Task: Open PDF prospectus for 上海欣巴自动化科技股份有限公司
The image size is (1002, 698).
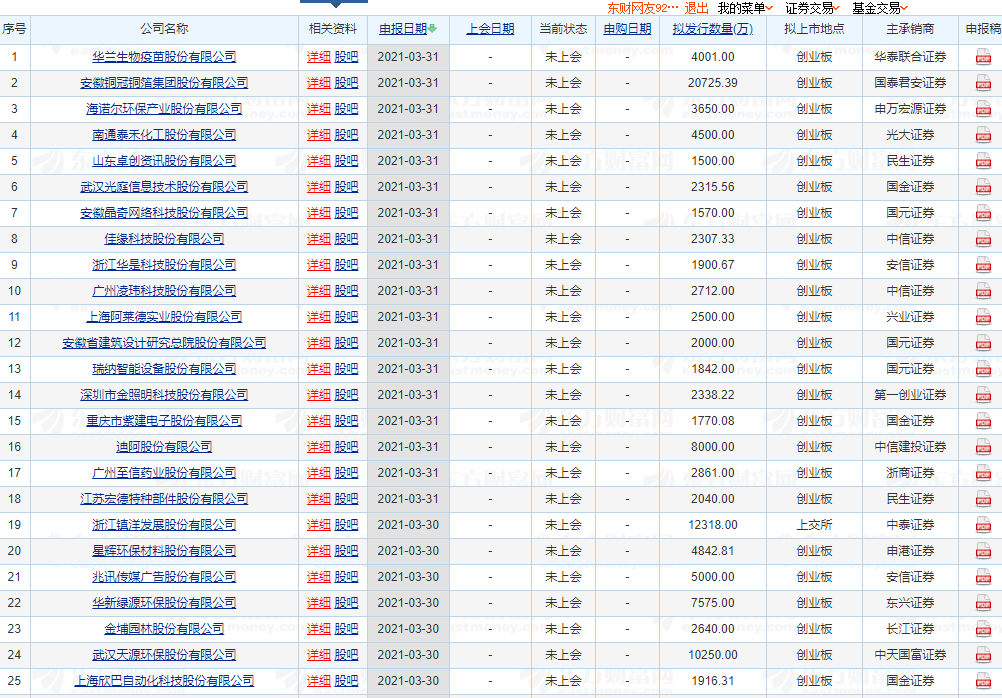Action: pos(983,681)
